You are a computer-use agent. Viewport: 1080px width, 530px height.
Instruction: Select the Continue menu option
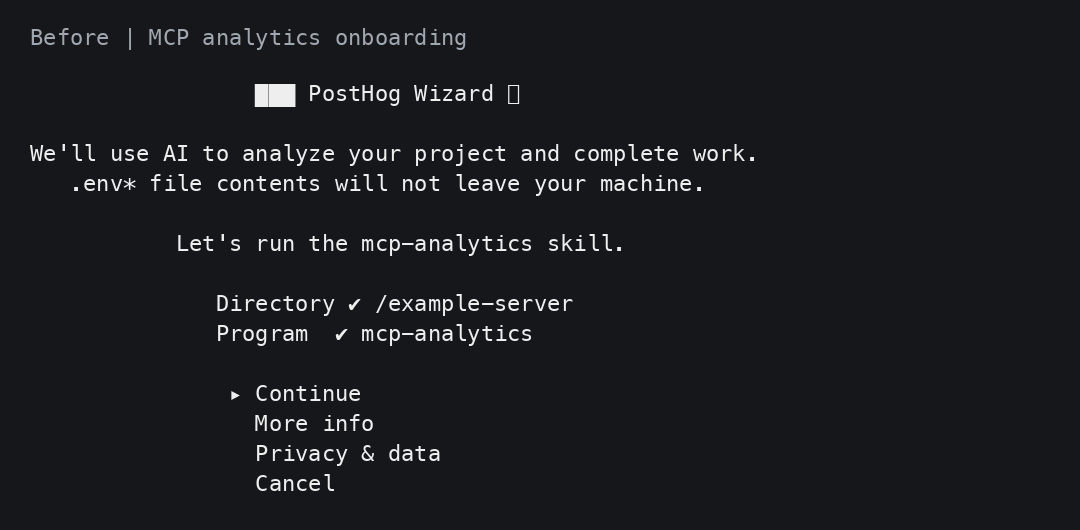[x=308, y=394]
